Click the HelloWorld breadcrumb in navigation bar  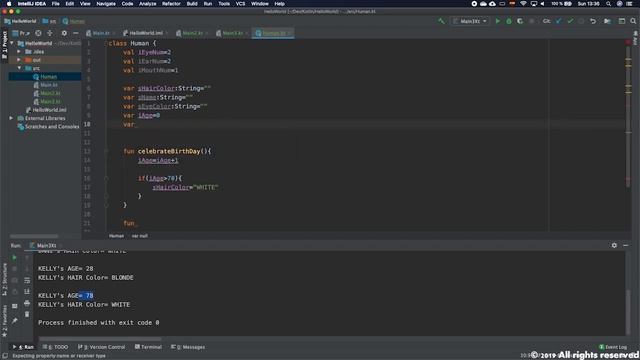point(20,21)
